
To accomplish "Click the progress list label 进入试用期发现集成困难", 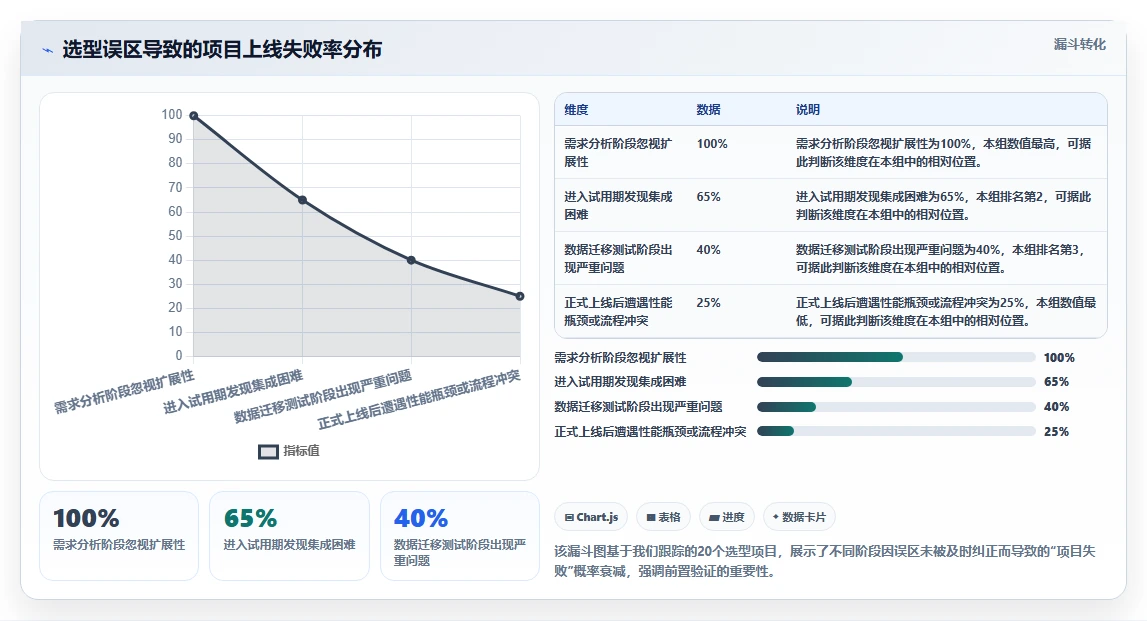I will coord(620,382).
